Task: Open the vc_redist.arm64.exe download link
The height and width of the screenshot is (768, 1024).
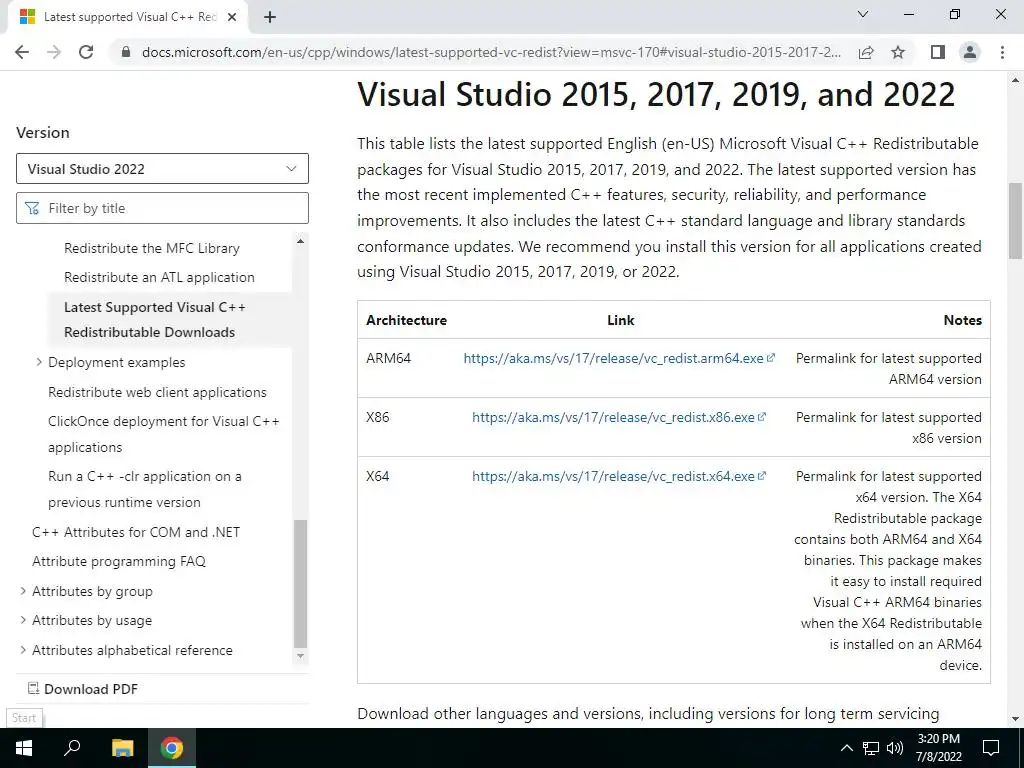Action: click(619, 358)
